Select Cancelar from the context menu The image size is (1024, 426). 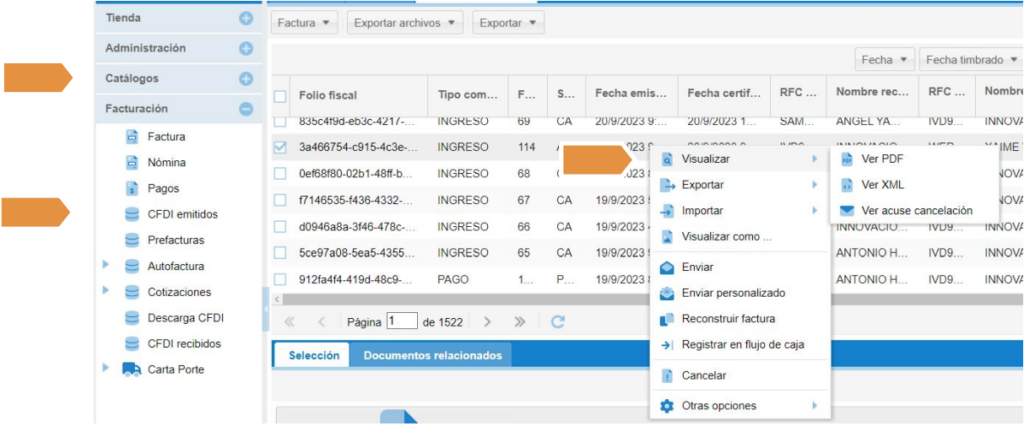[703, 376]
